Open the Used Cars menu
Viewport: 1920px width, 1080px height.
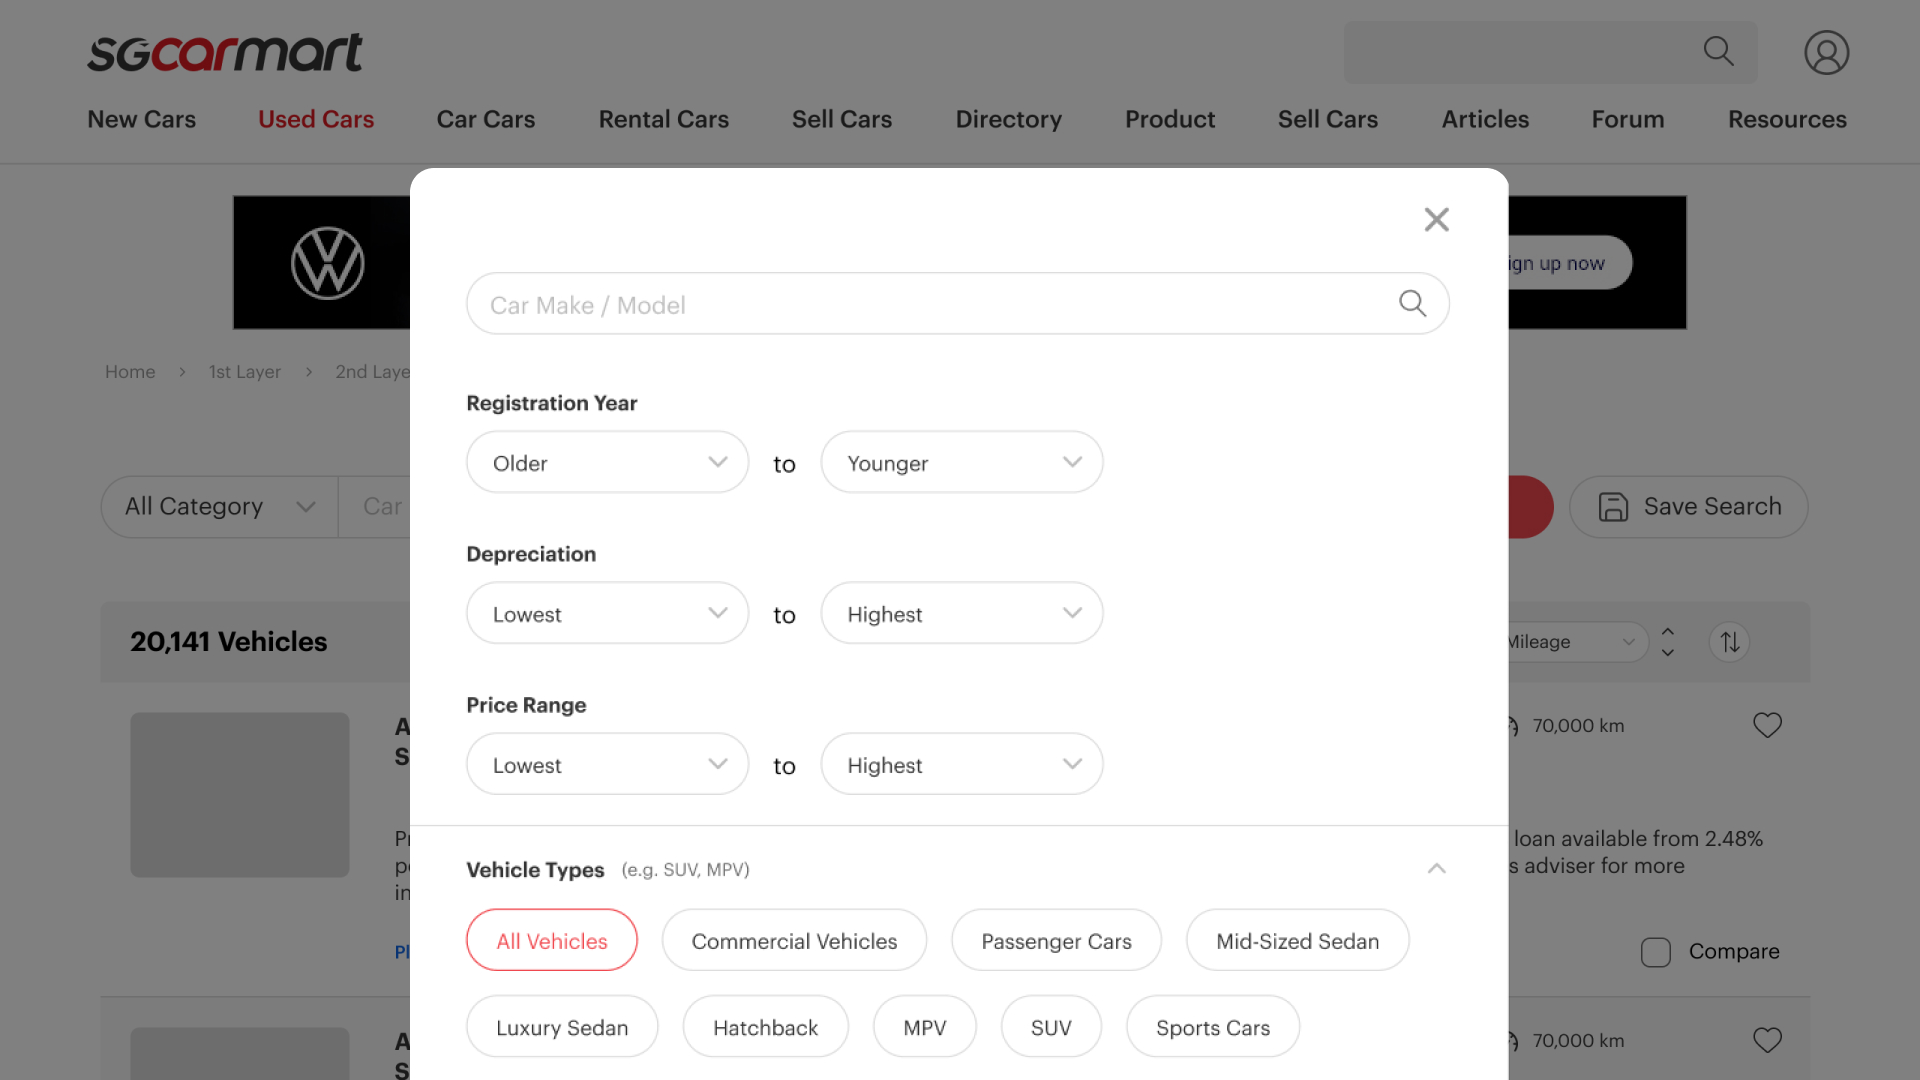point(316,119)
